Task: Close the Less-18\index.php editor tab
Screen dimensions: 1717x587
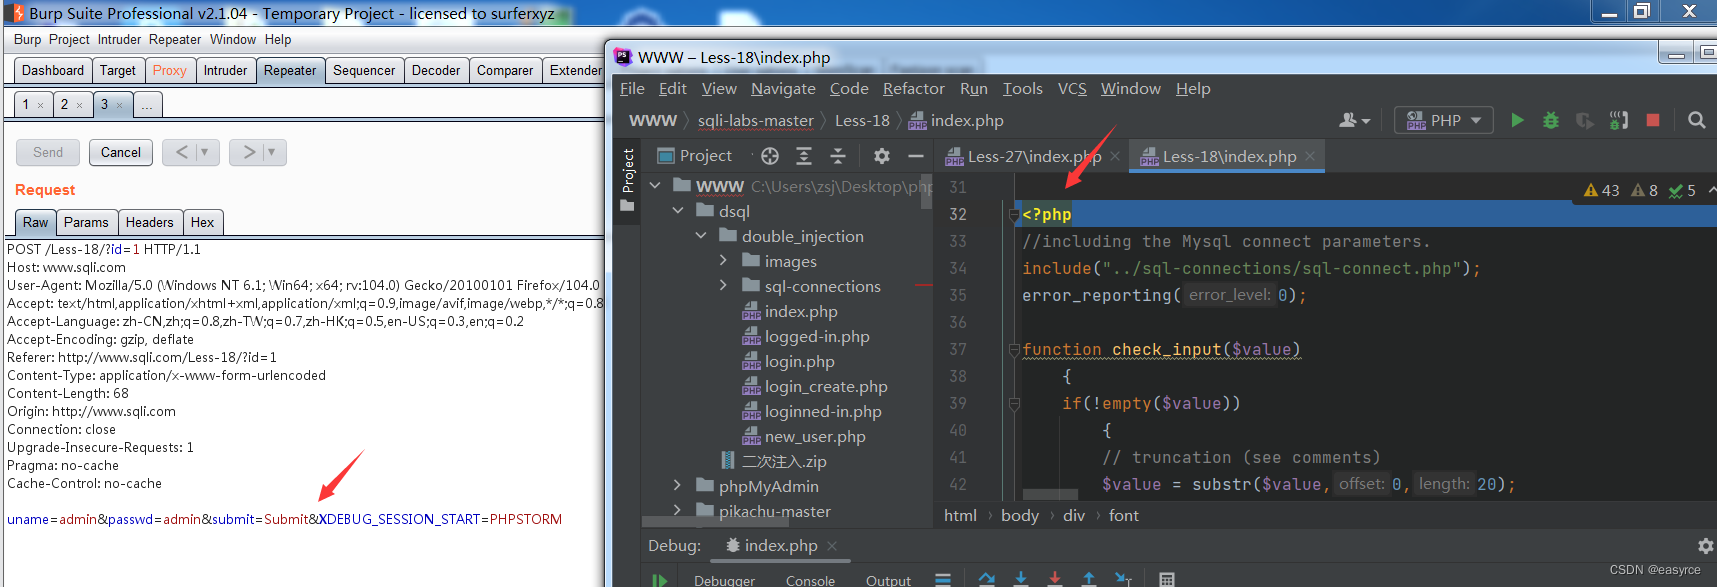Action: (x=1309, y=156)
